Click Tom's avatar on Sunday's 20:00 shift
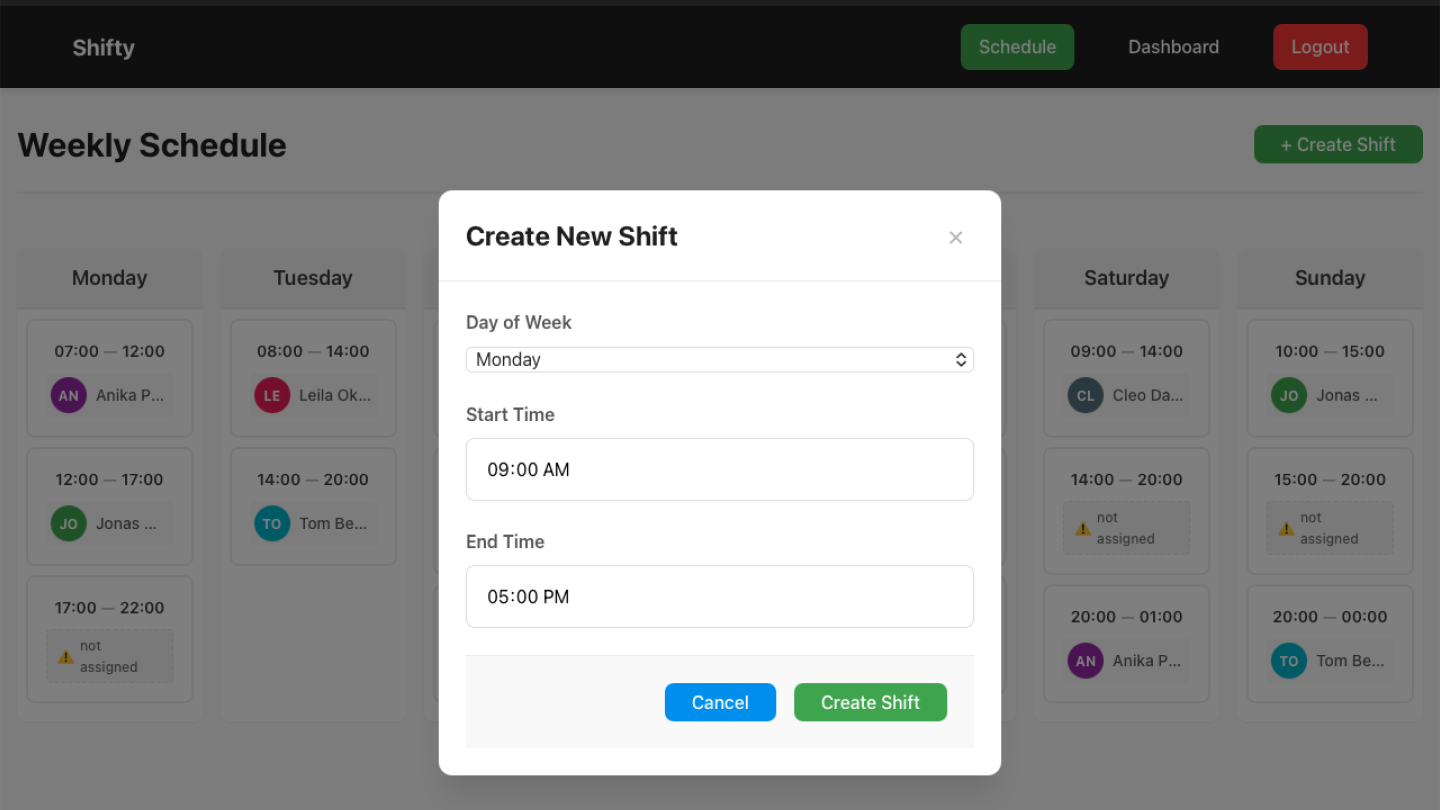The image size is (1440, 810). [1288, 660]
